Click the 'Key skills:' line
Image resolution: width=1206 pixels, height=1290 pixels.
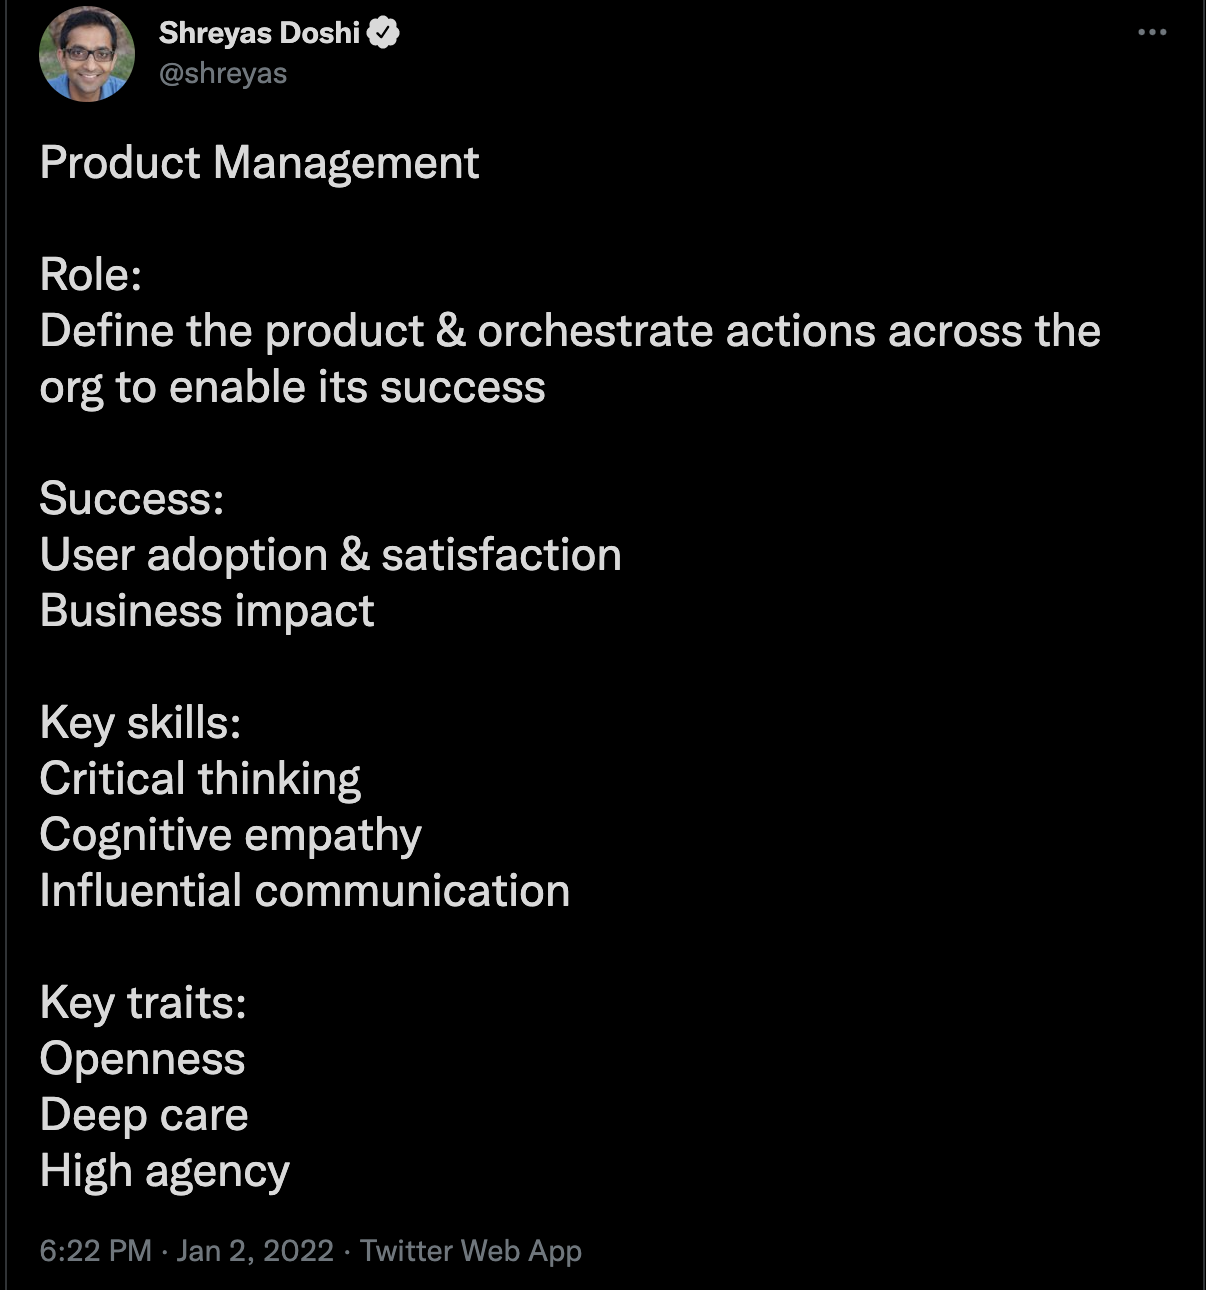coord(141,723)
